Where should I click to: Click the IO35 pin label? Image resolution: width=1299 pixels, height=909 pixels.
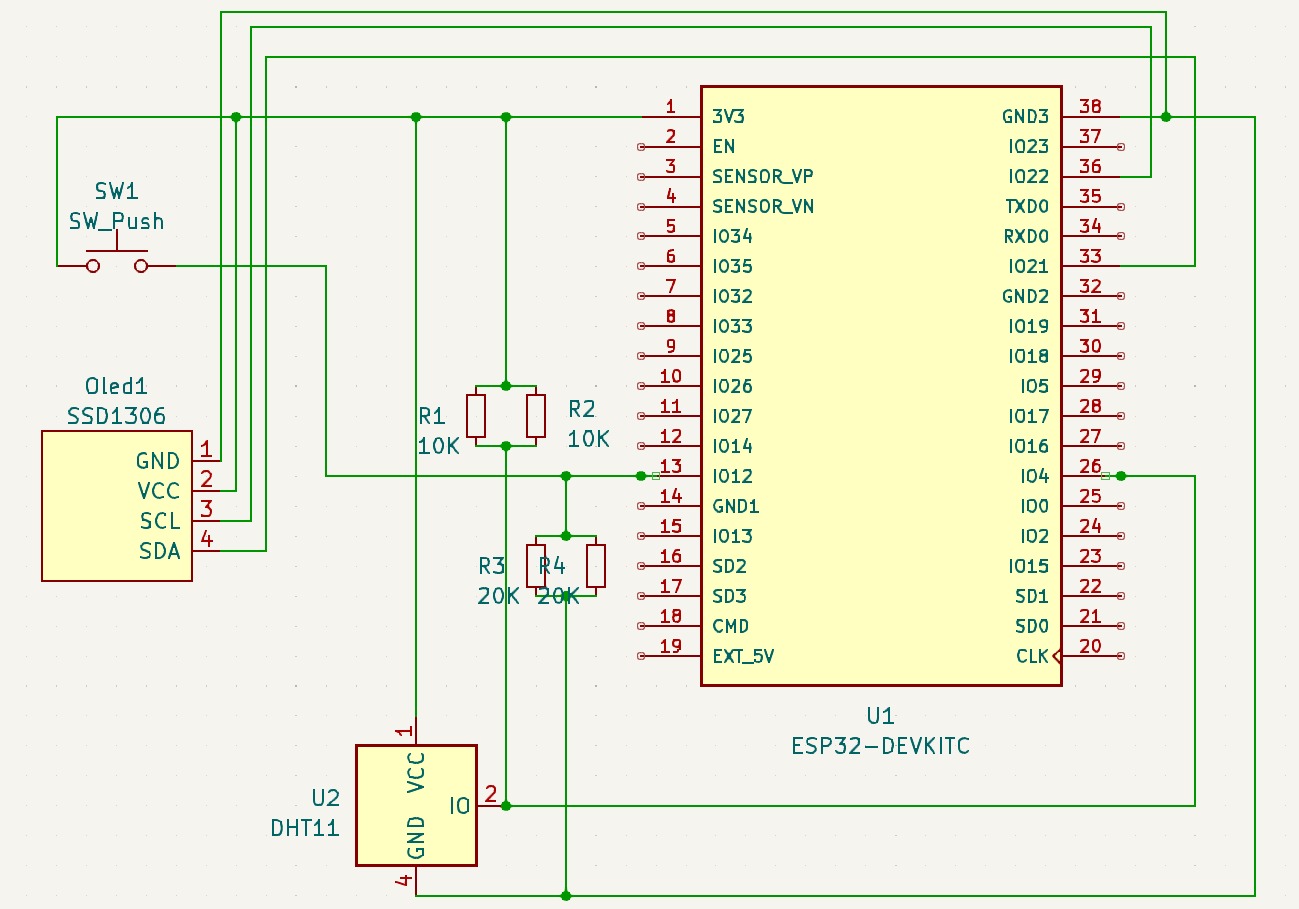732,266
